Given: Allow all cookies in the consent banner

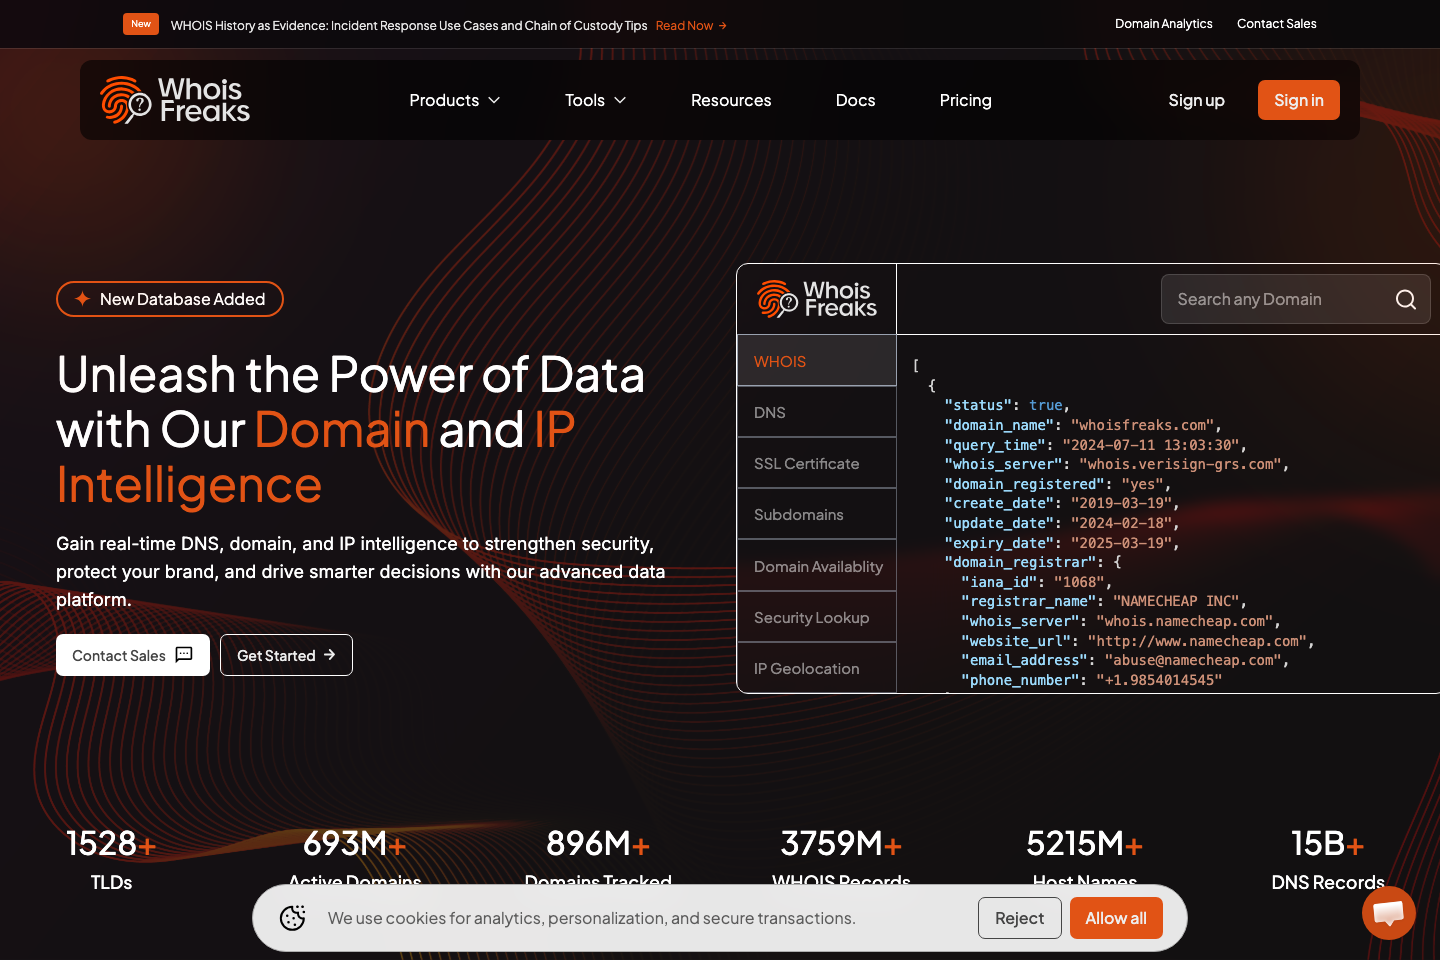Looking at the screenshot, I should [1116, 917].
